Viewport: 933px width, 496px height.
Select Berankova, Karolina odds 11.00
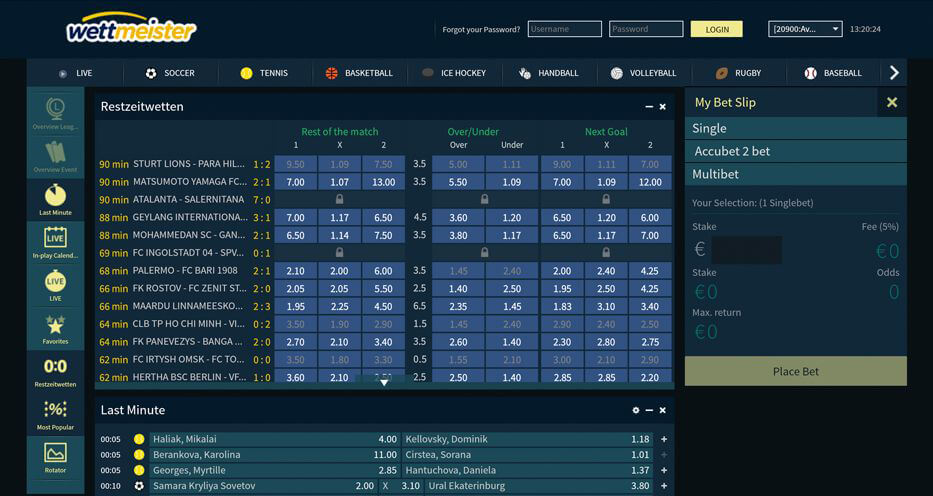(x=385, y=454)
